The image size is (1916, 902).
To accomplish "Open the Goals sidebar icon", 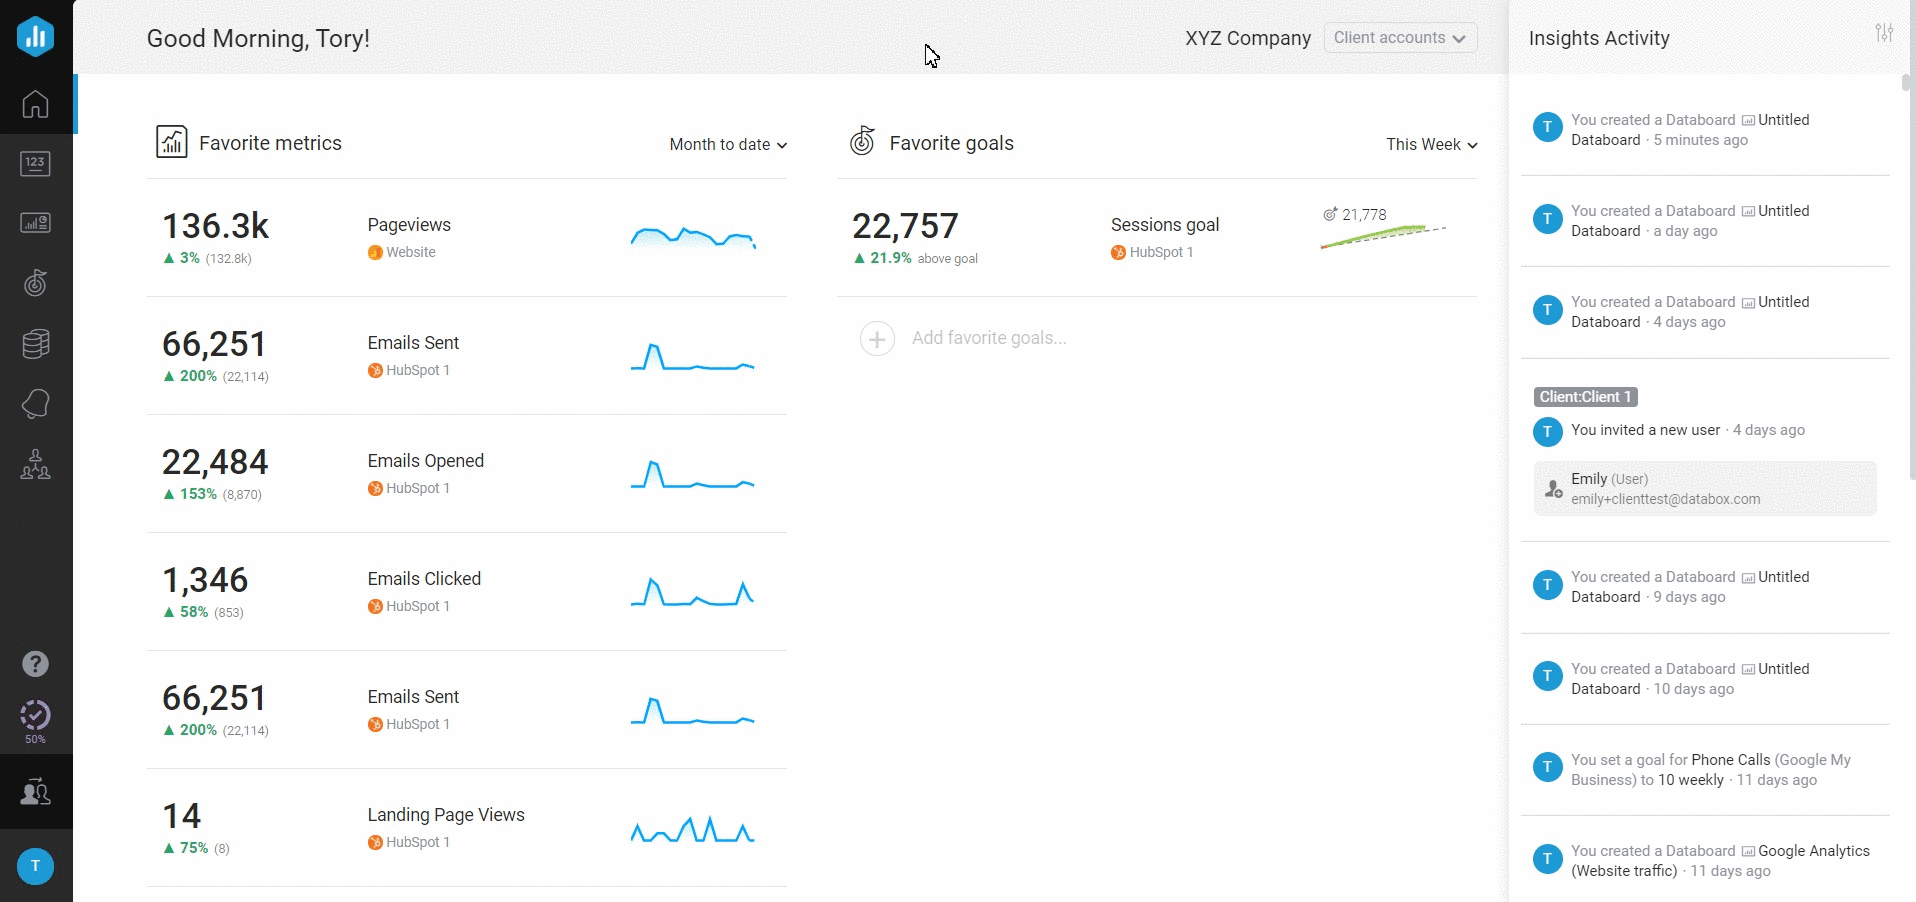I will point(35,283).
